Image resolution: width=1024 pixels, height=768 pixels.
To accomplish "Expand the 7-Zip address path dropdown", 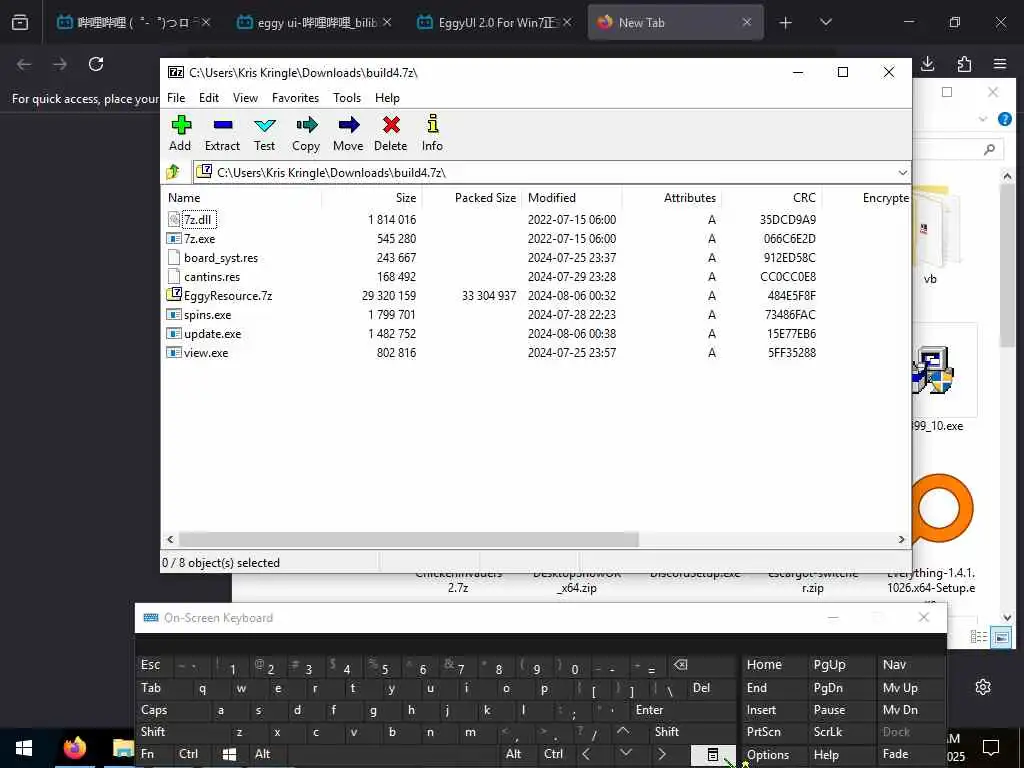I will point(902,172).
